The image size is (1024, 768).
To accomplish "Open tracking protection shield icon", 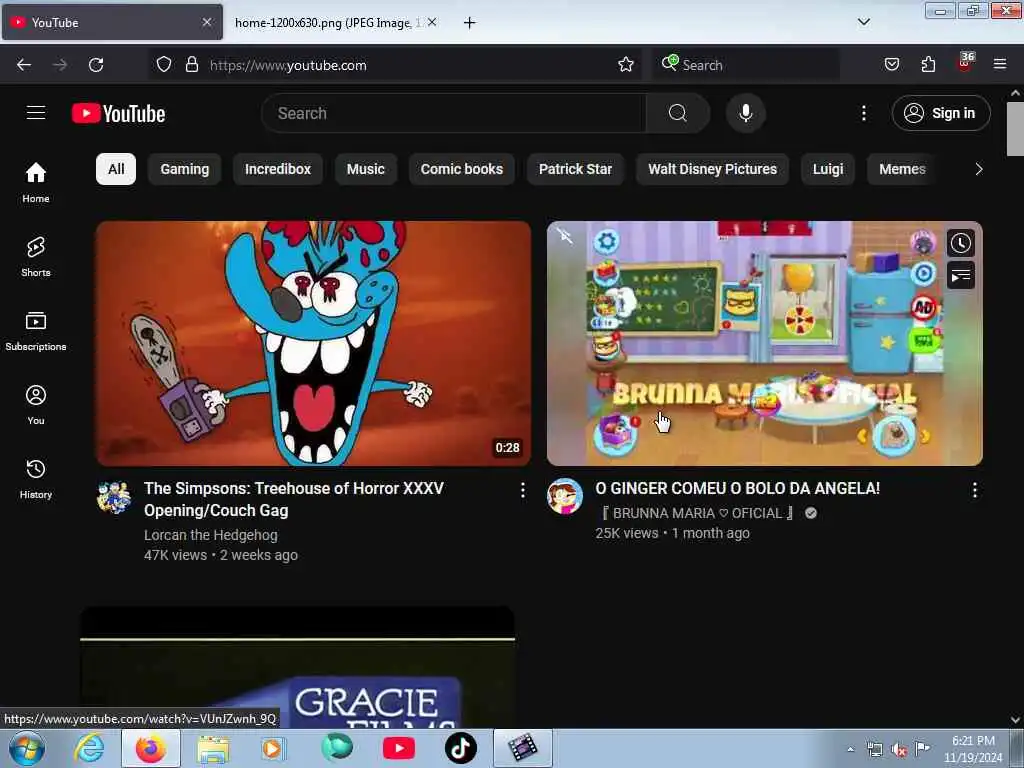I will pos(164,65).
